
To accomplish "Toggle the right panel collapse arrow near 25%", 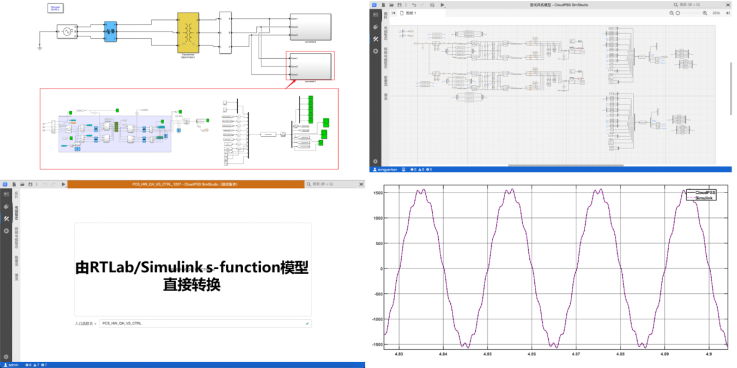I will pyautogui.click(x=728, y=13).
